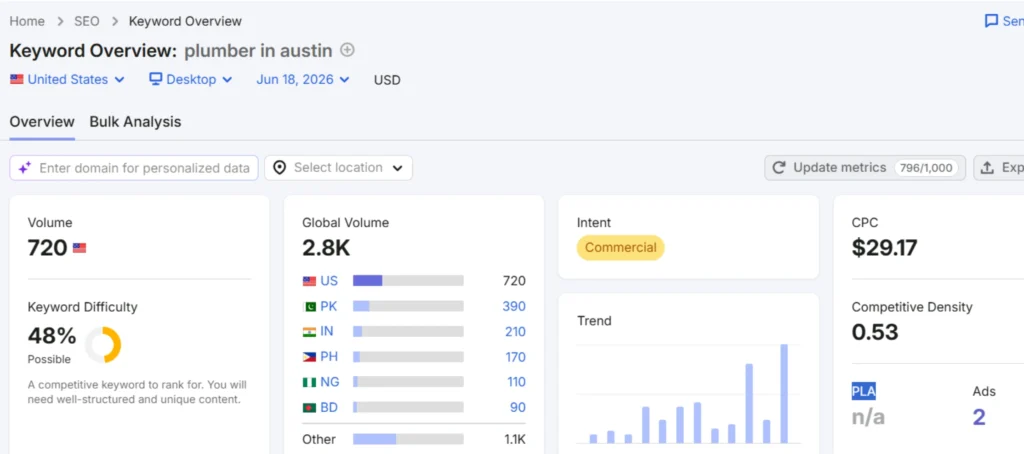This screenshot has height=454, width=1024.
Task: Click Keyword Overview breadcrumb item
Action: click(185, 21)
